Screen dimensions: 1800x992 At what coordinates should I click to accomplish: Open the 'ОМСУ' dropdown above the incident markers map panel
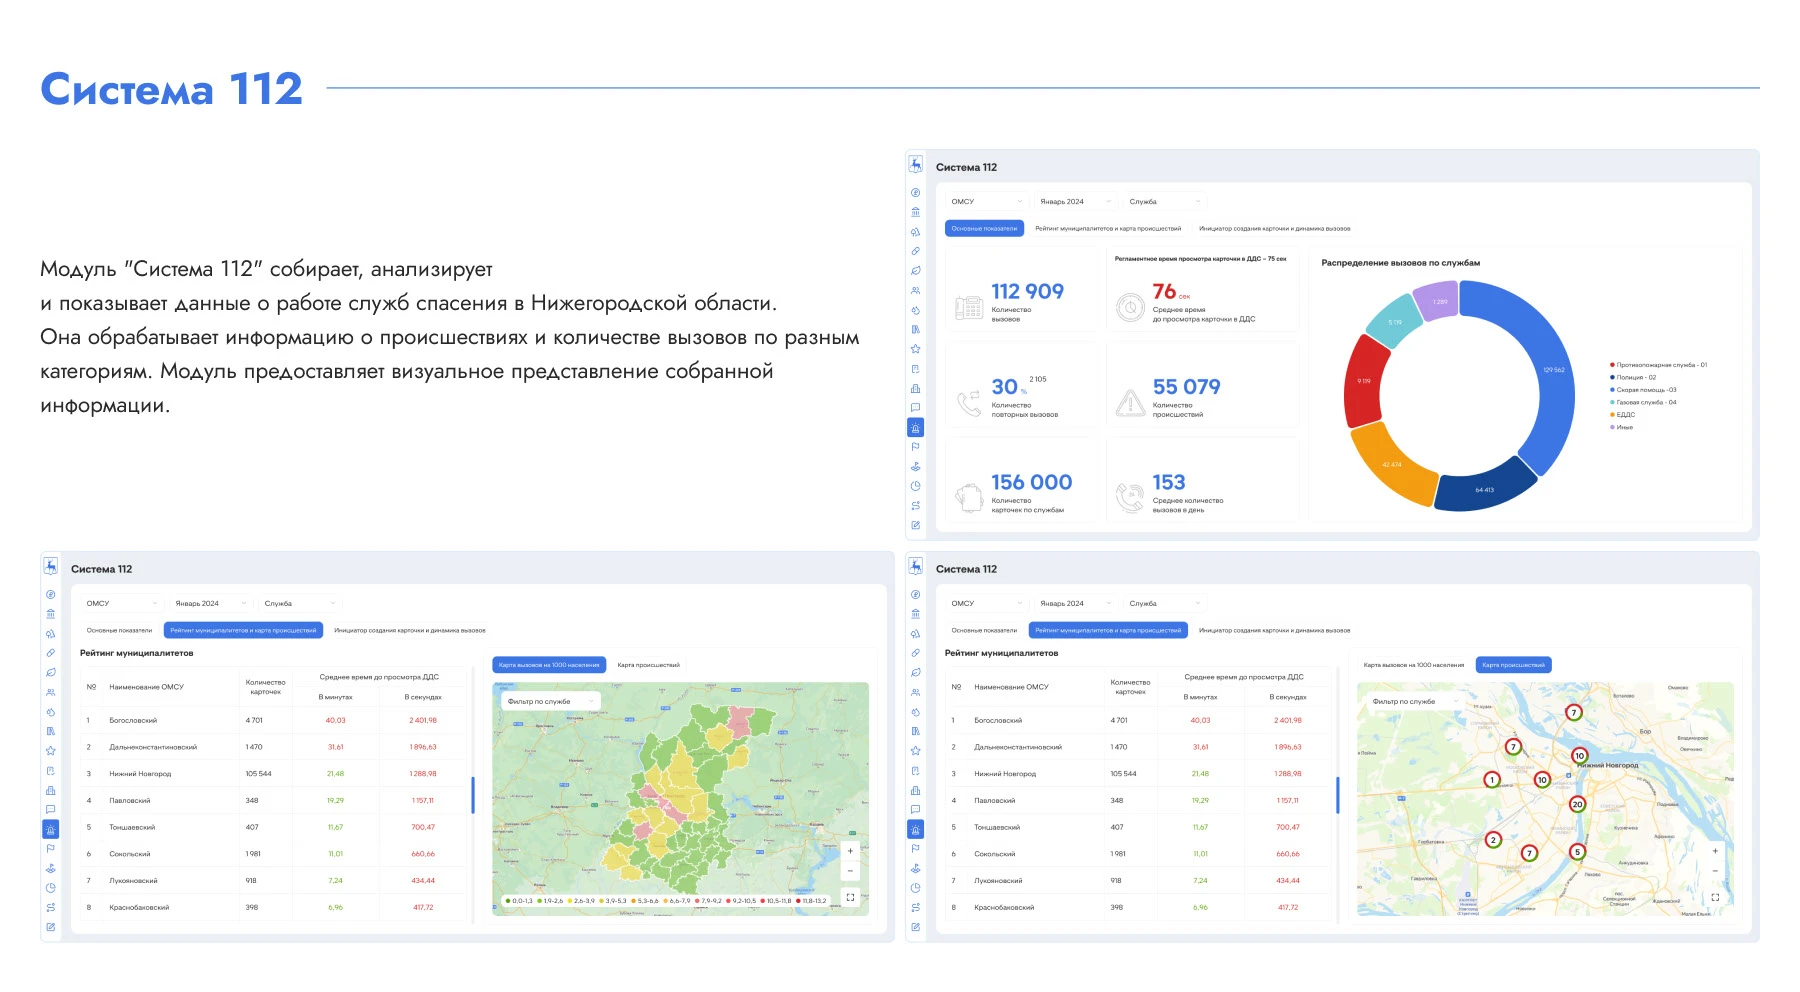coord(986,604)
